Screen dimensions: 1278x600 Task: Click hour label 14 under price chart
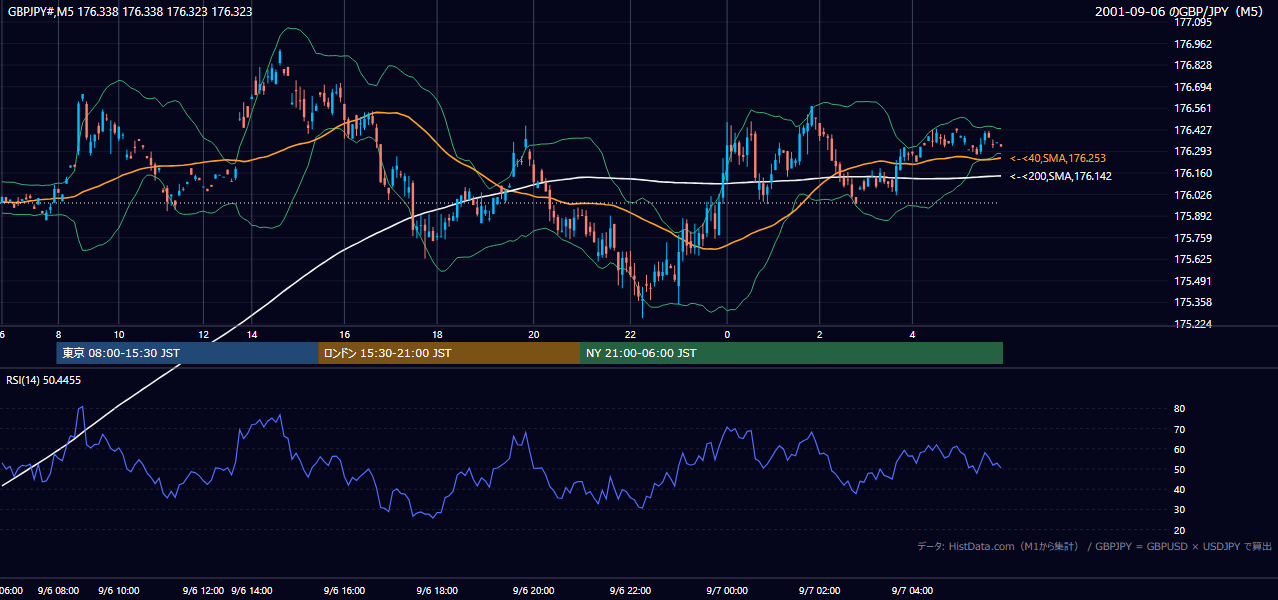point(252,334)
